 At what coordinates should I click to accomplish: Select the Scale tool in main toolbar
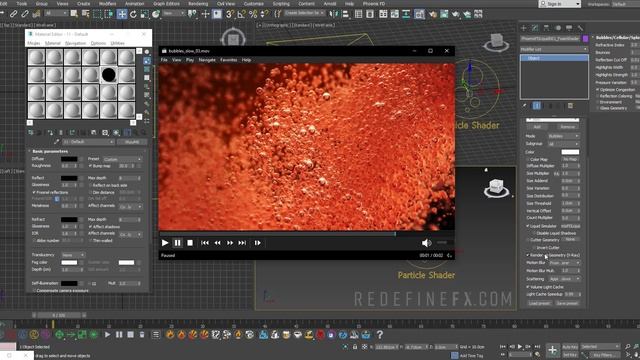point(144,14)
